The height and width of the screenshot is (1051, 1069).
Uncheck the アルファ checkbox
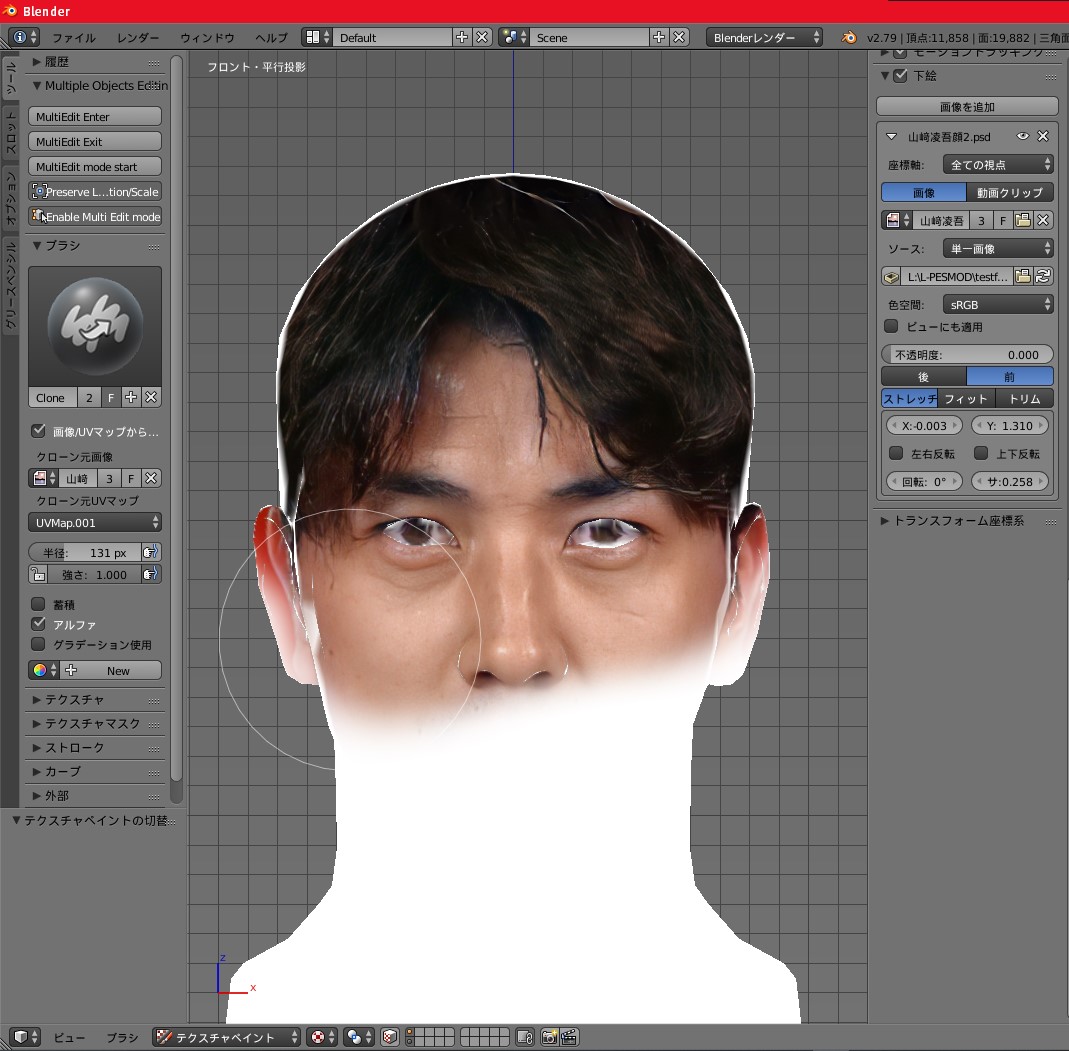coord(39,624)
